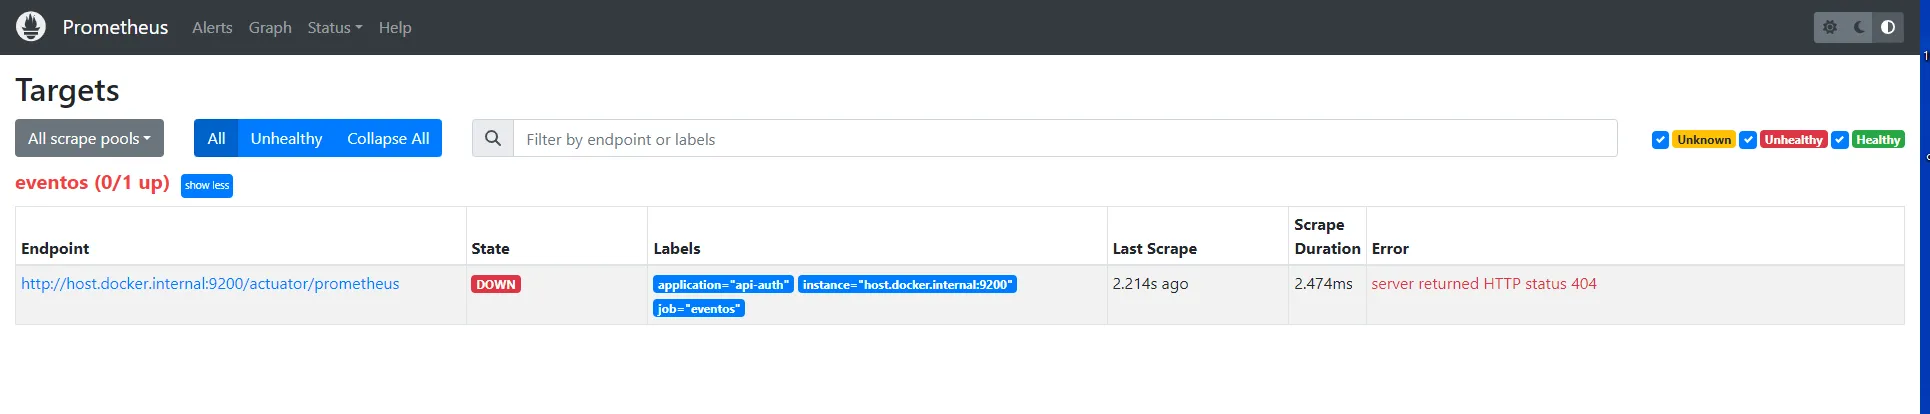The image size is (1930, 414).
Task: Collapse eventos pool with show less
Action: point(207,185)
